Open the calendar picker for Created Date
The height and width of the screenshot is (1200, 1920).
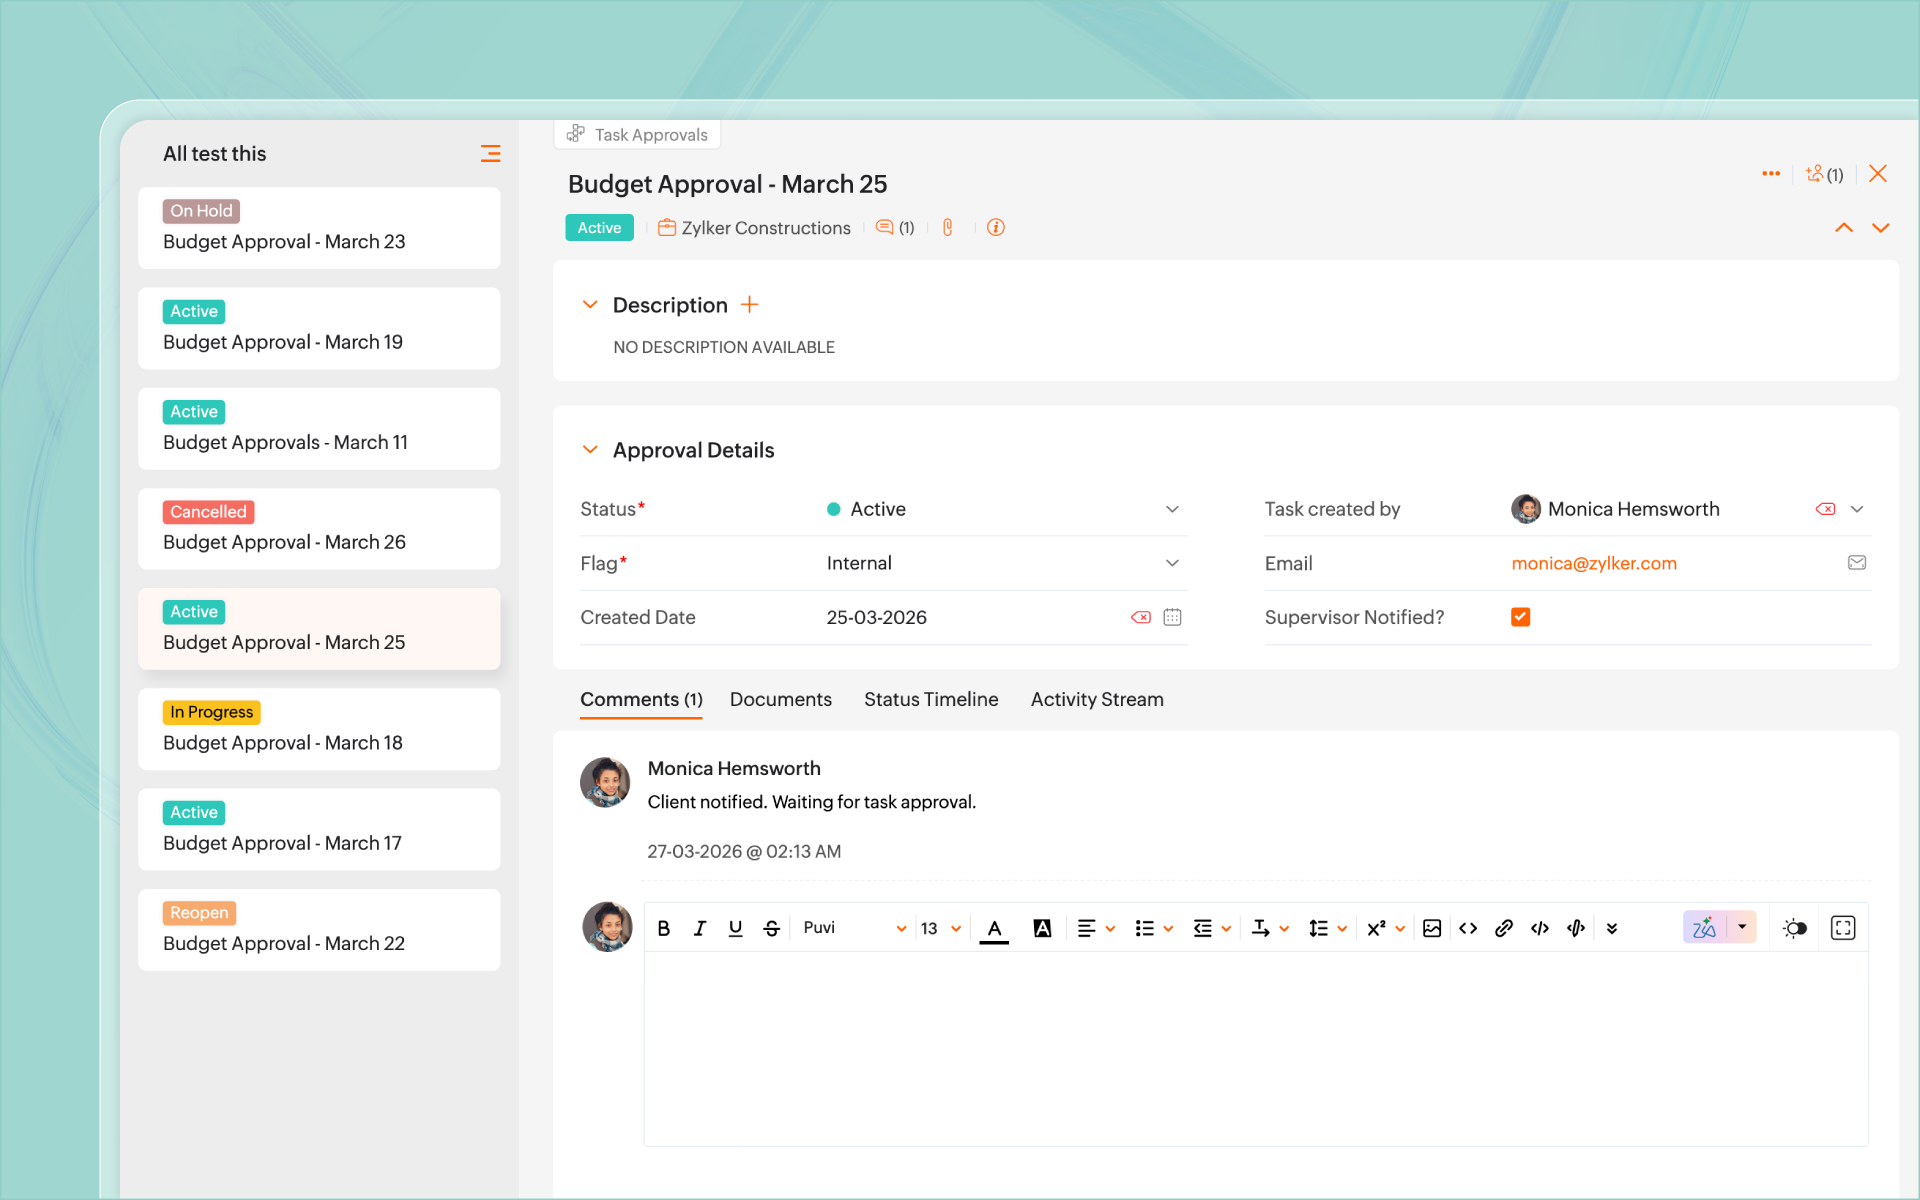(1172, 617)
